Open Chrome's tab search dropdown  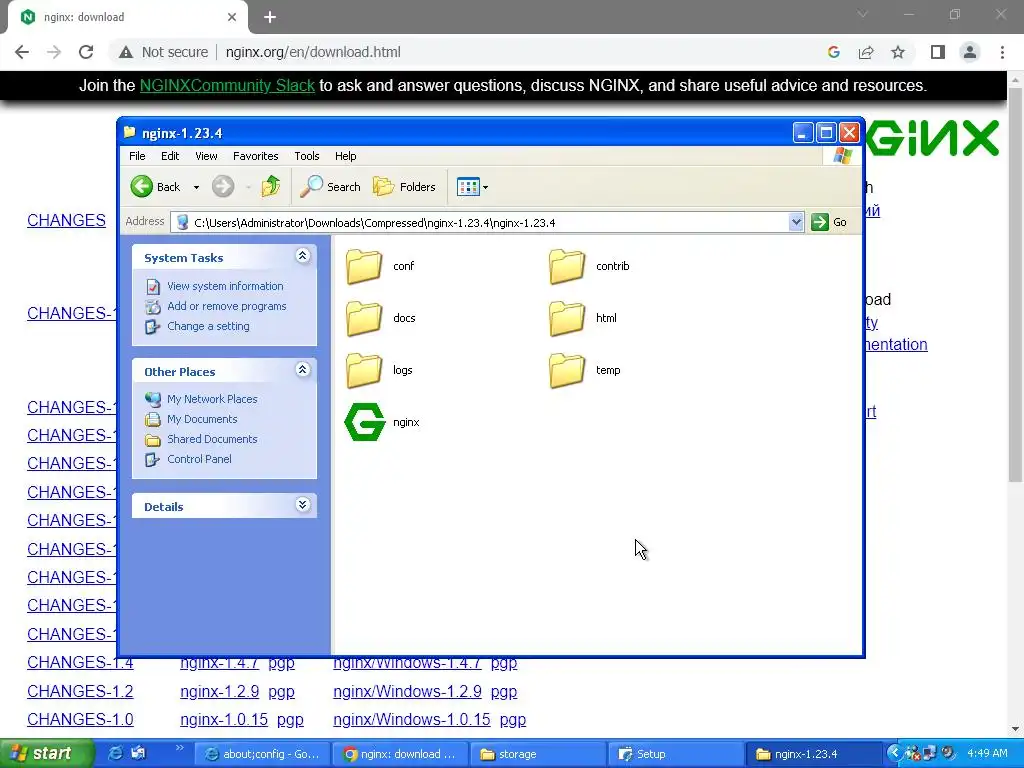point(863,14)
